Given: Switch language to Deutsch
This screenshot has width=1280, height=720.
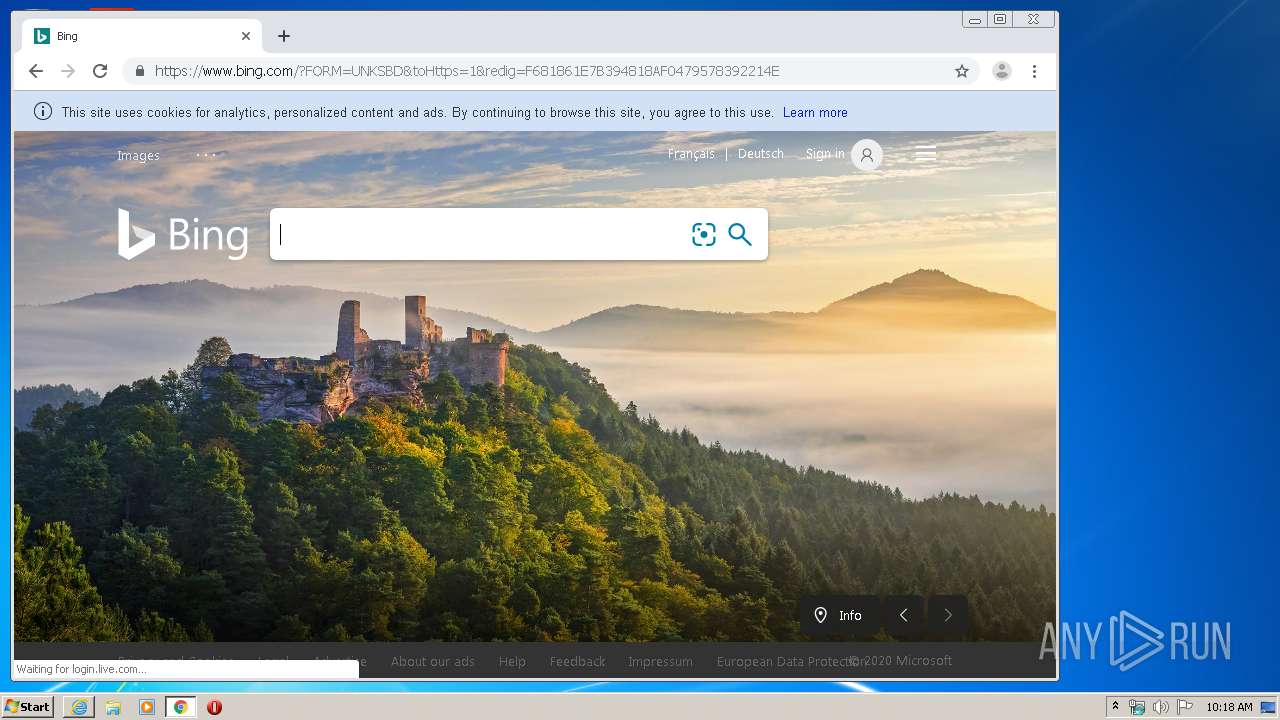Looking at the screenshot, I should pyautogui.click(x=761, y=154).
